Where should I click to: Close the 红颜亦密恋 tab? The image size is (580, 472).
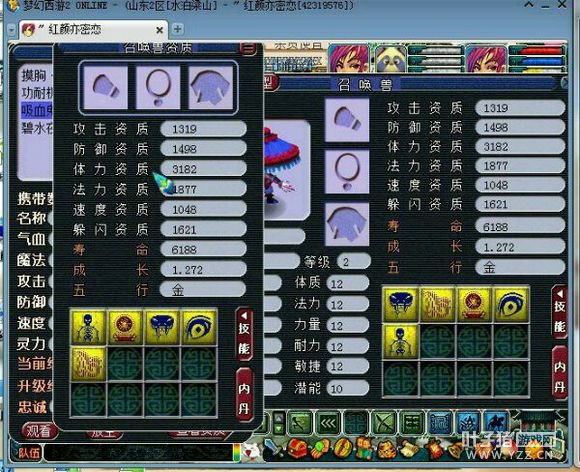159,30
